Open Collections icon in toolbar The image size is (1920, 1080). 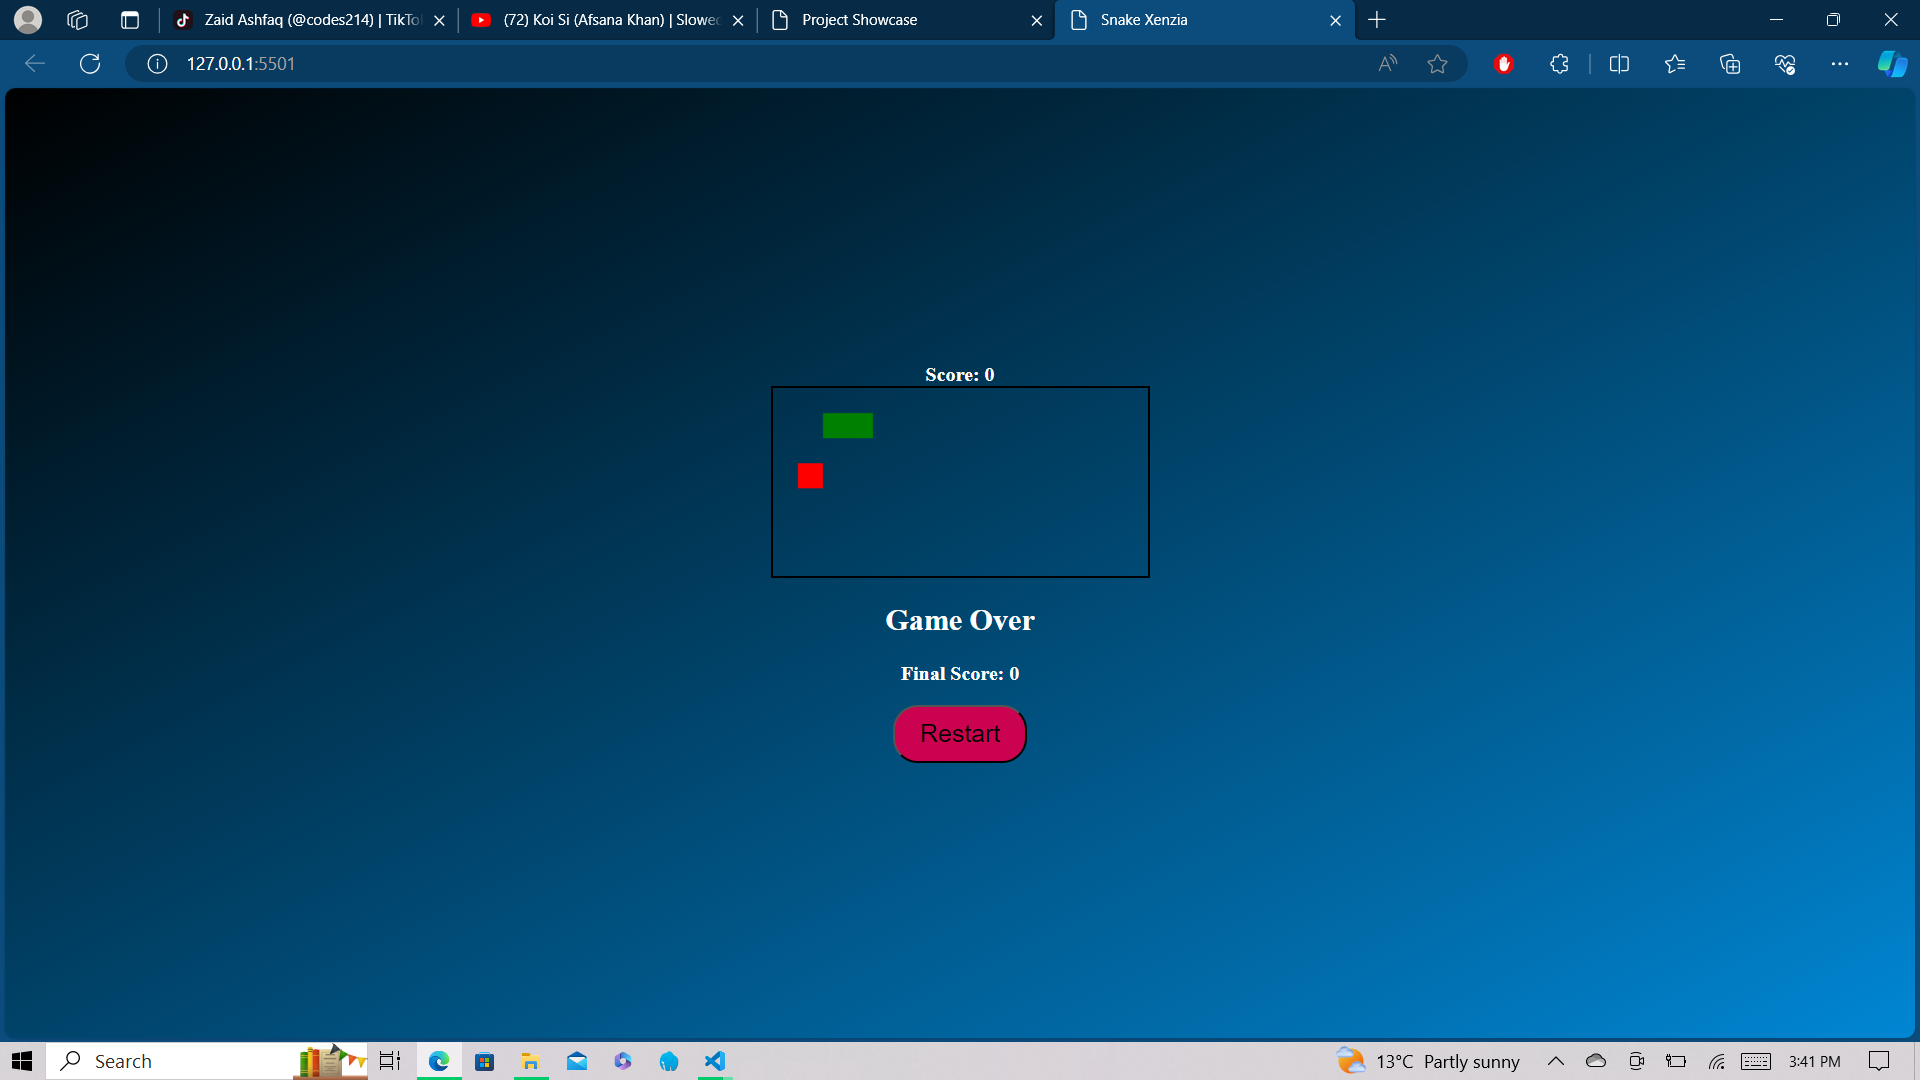pos(1730,64)
